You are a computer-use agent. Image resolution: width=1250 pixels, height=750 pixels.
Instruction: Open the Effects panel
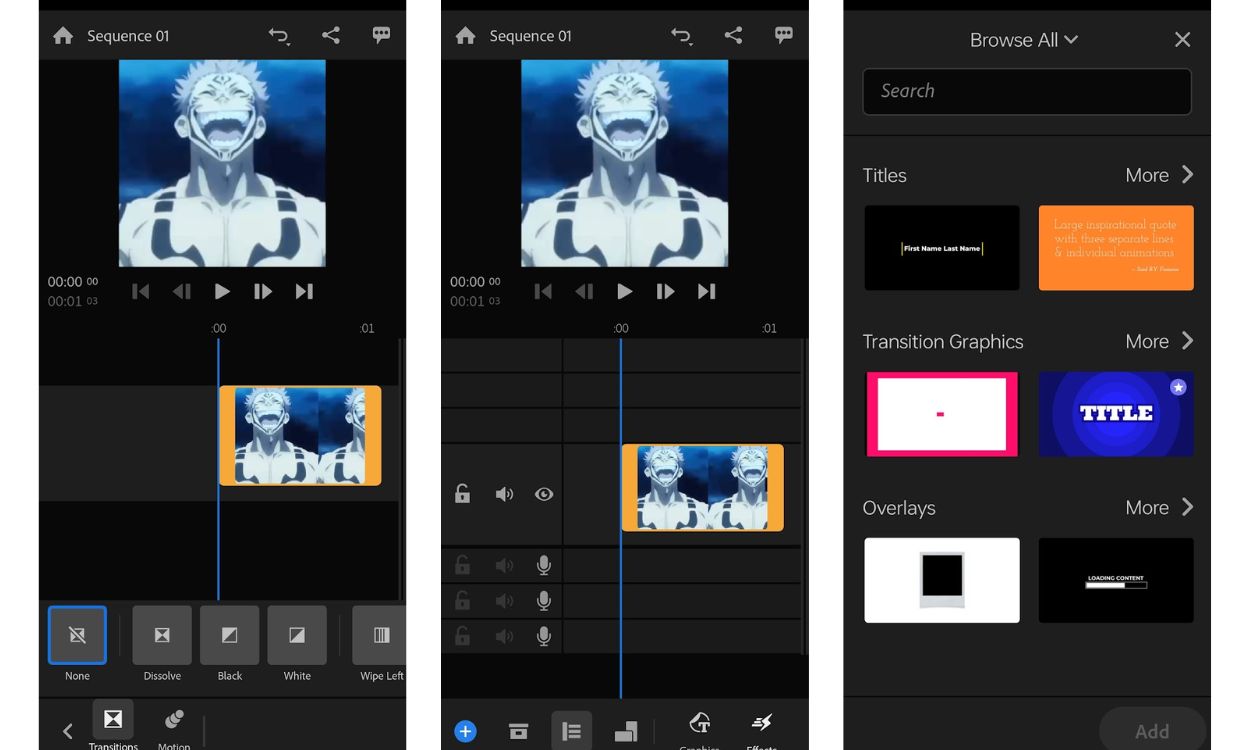pyautogui.click(x=761, y=728)
